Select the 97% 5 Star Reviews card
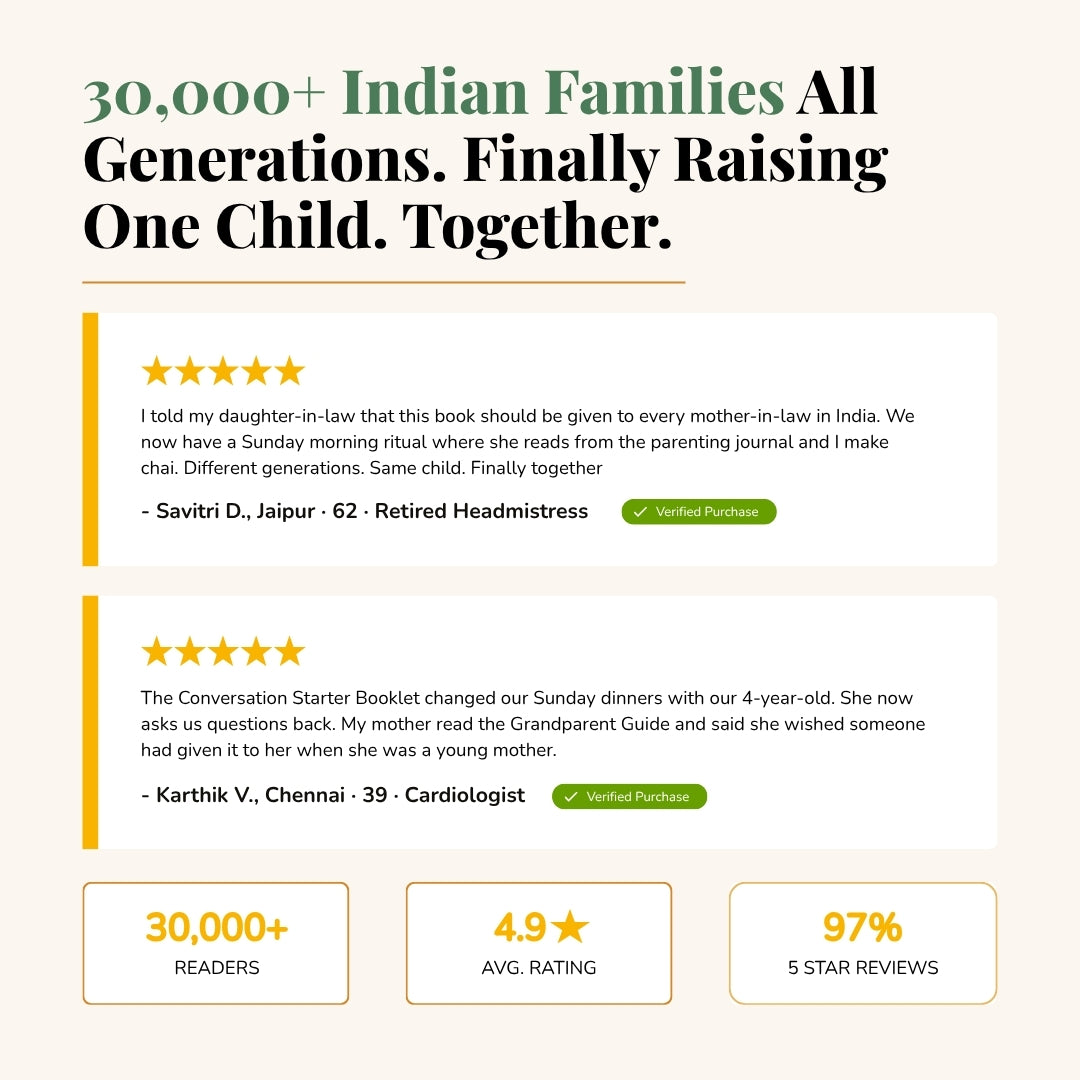Screen dimensions: 1080x1080 [x=863, y=943]
